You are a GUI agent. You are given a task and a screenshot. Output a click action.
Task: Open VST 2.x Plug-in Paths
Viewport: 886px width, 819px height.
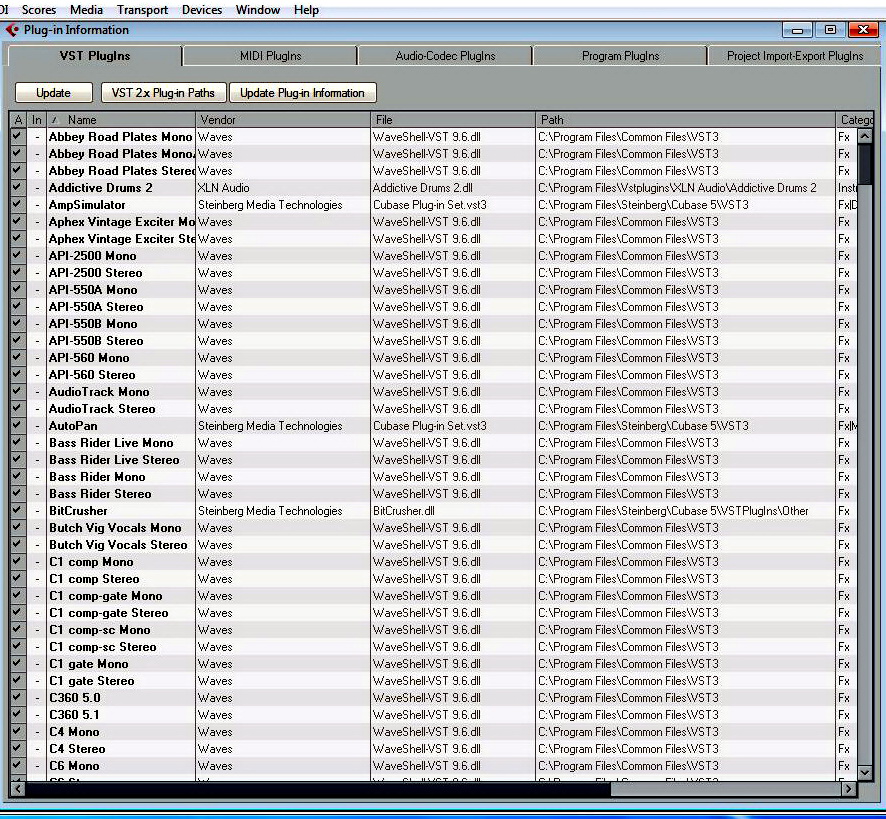point(163,93)
